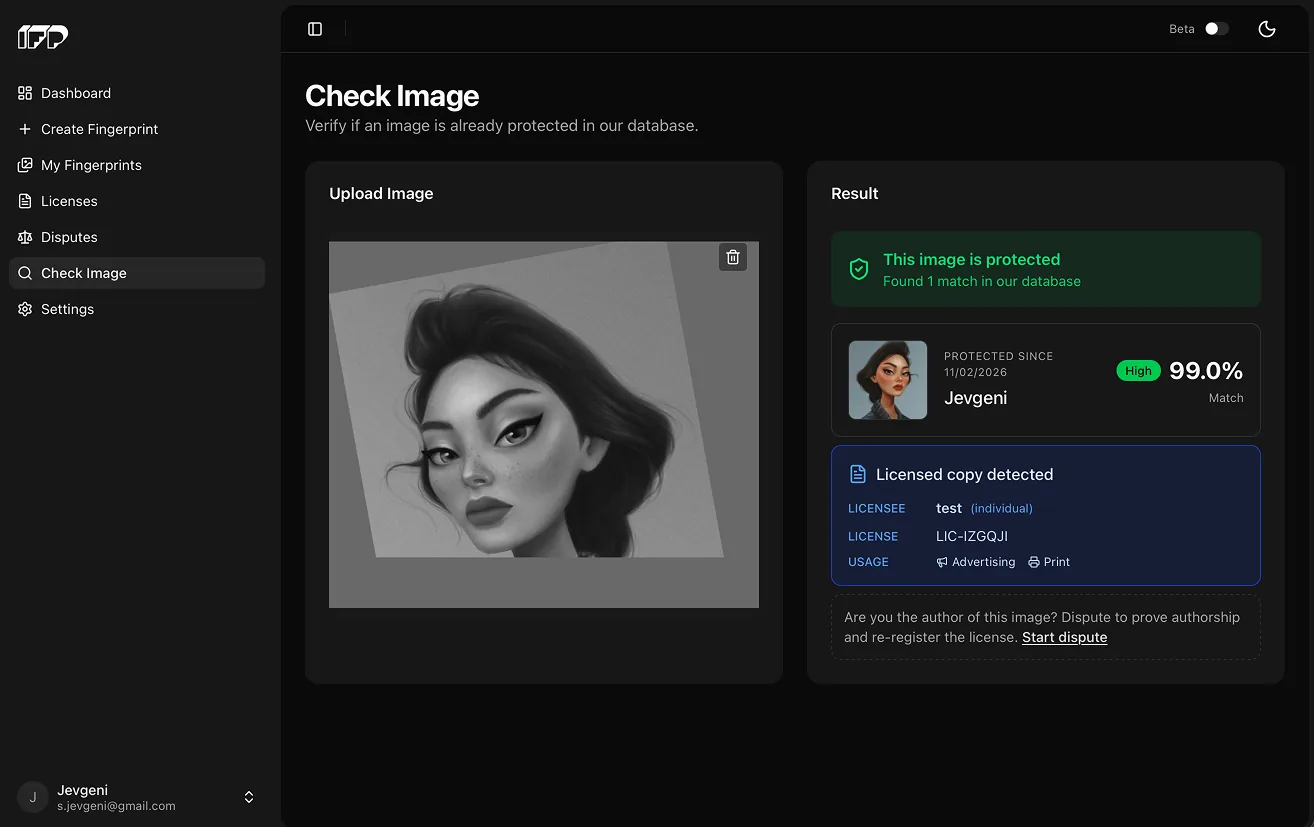Click the Licensed copy document icon

tap(857, 474)
